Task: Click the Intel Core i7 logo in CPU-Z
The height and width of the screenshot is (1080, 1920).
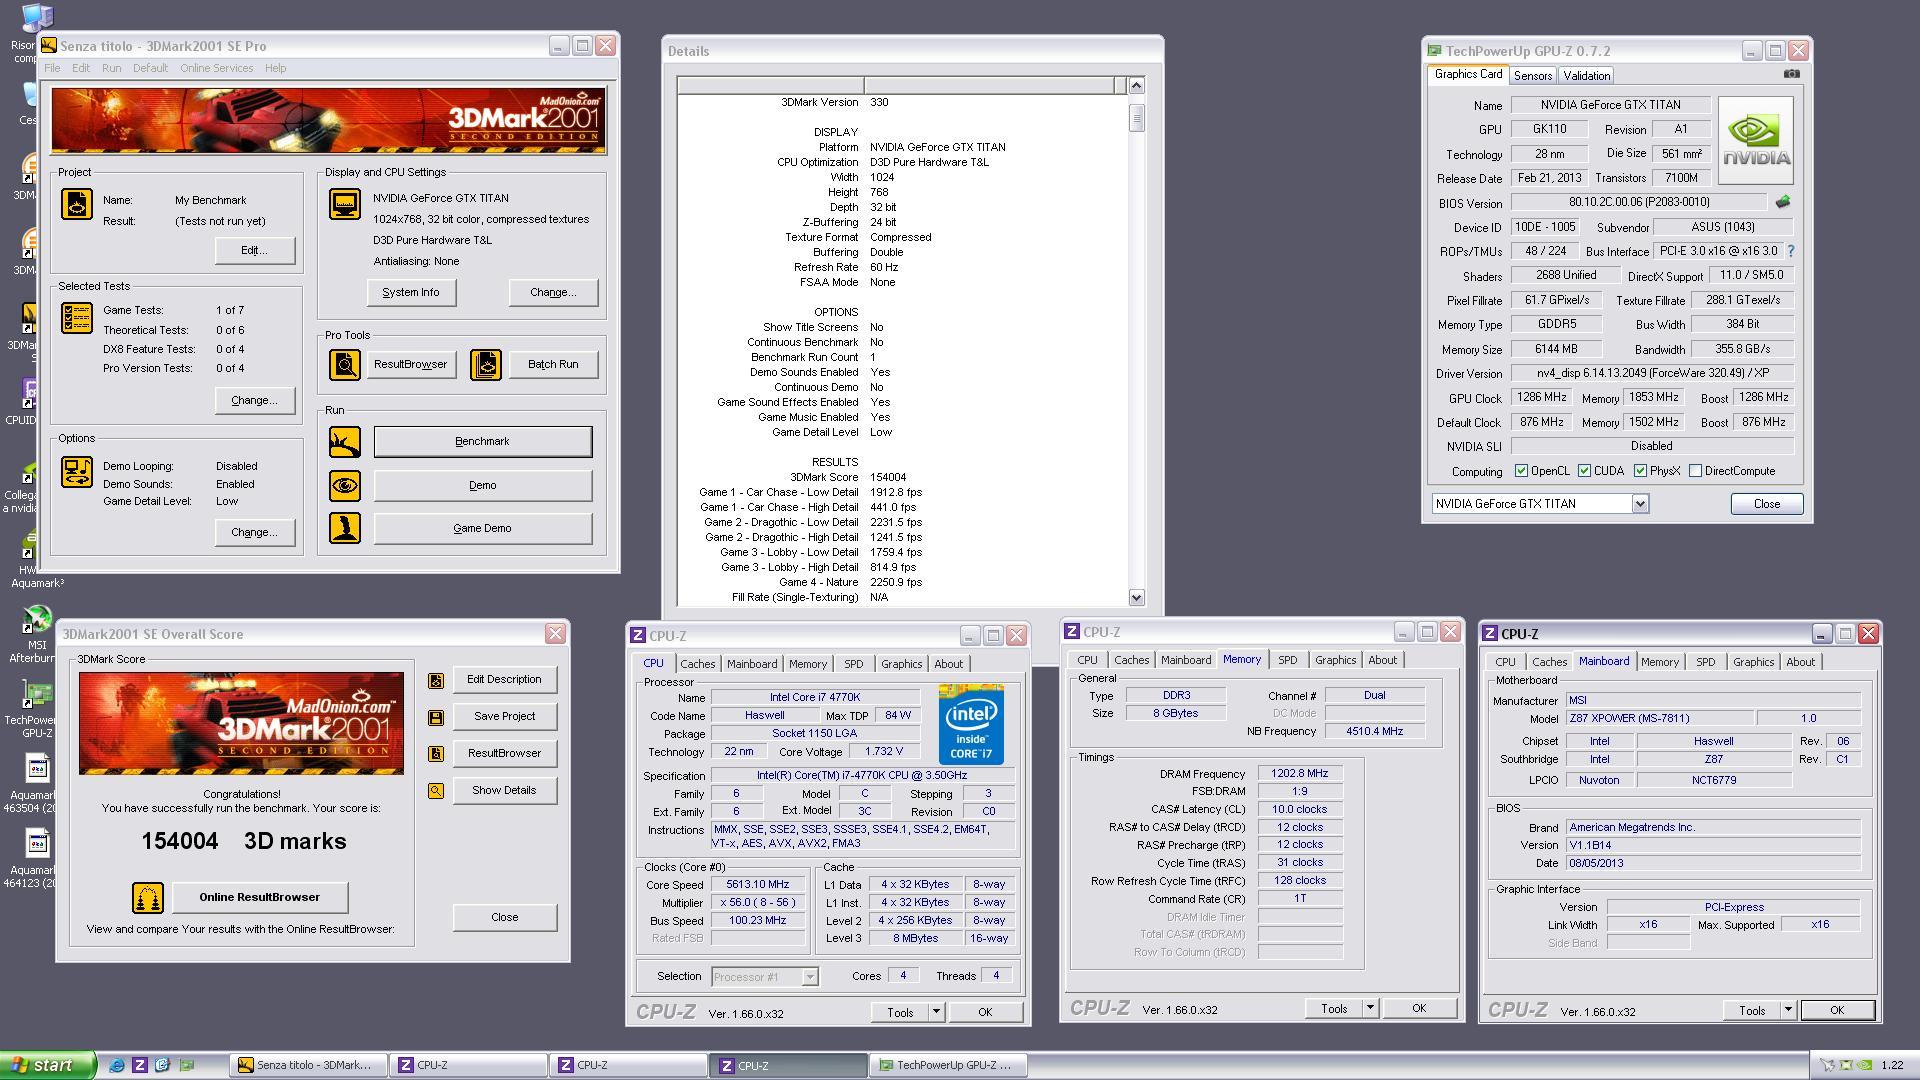Action: [x=971, y=725]
